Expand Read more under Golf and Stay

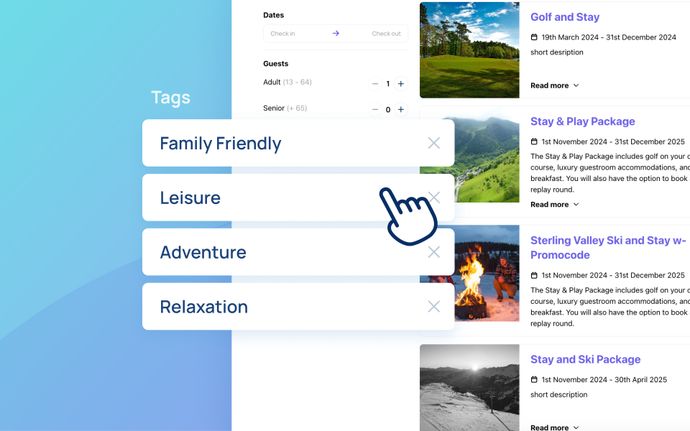(554, 85)
